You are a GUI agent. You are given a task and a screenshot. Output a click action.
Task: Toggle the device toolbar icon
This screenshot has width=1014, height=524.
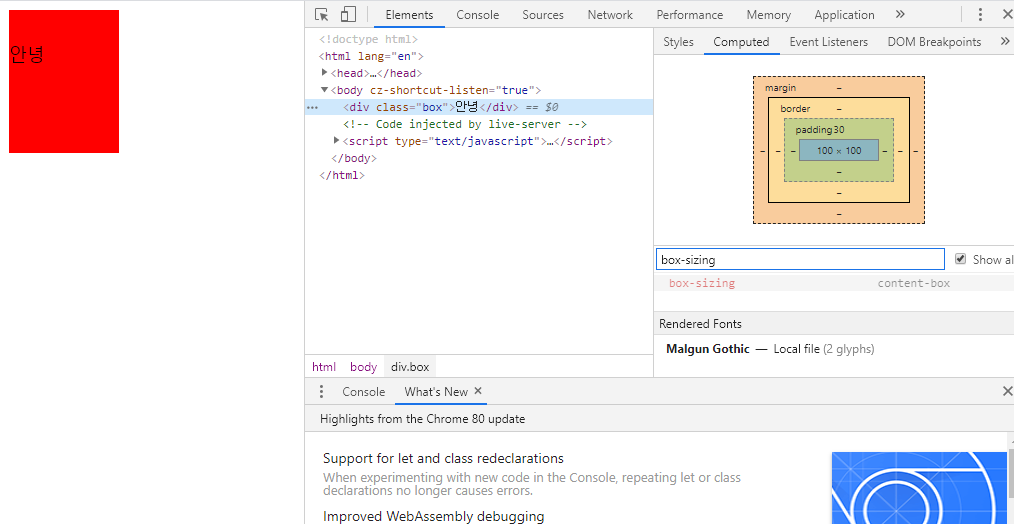point(349,14)
